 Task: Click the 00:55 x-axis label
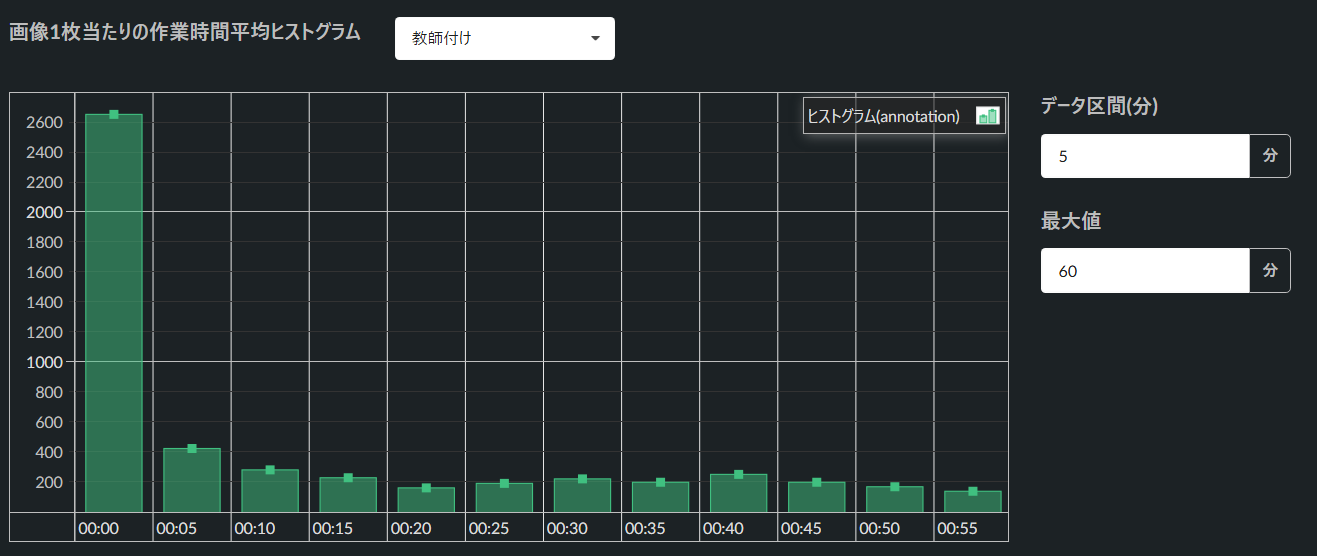pos(955,527)
